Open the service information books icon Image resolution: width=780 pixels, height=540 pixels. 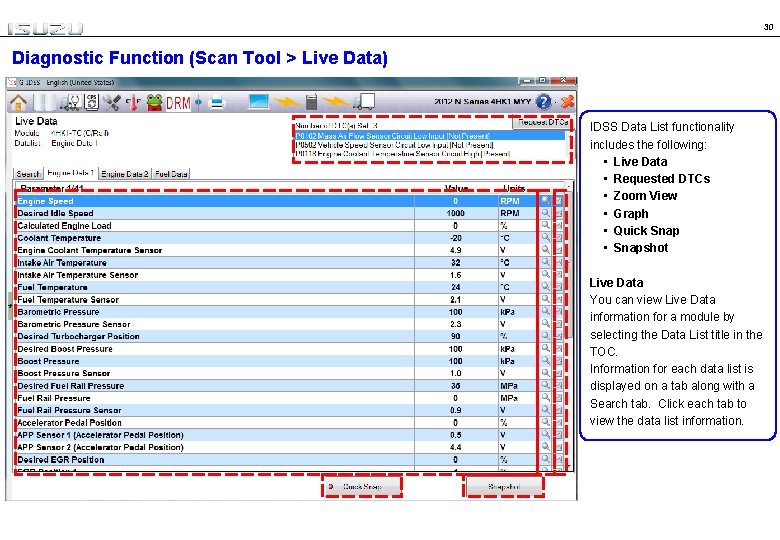pos(44,102)
